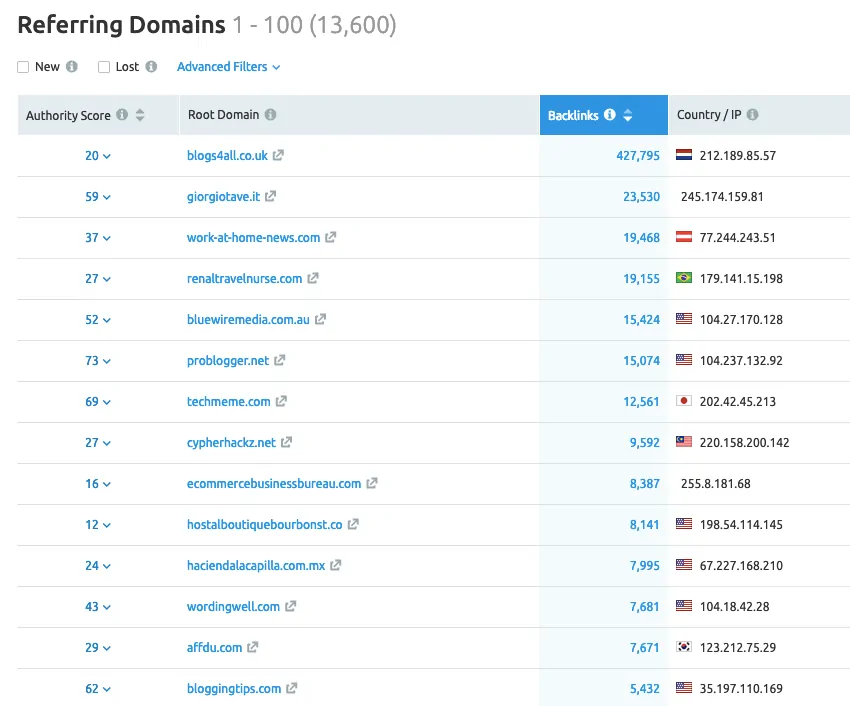850x706 pixels.
Task: Expand authority score 69 for techmeme.com
Action: point(98,402)
